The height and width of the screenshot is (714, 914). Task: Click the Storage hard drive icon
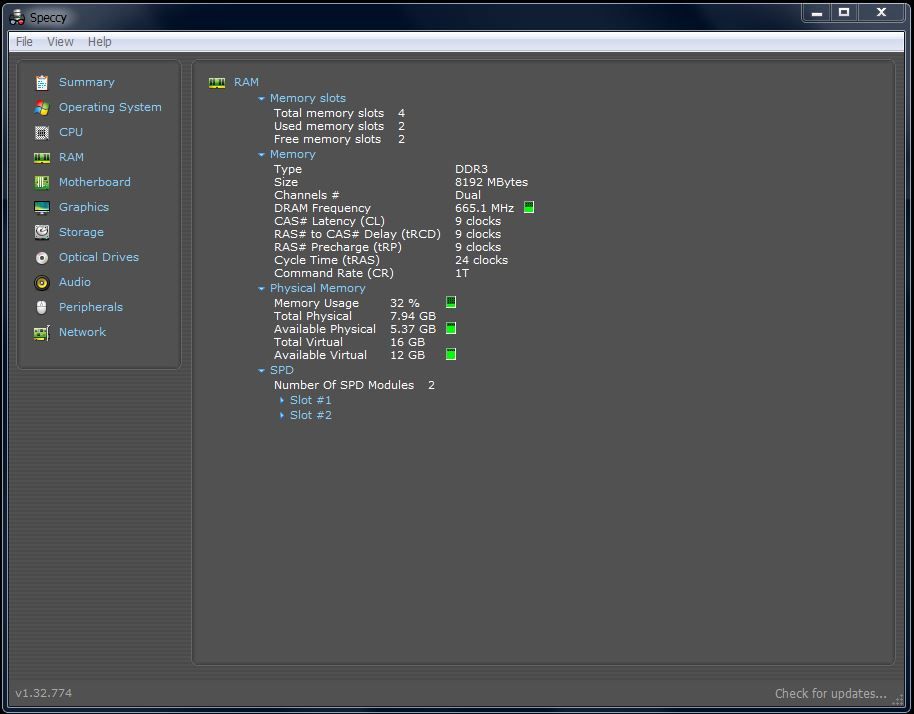(41, 233)
